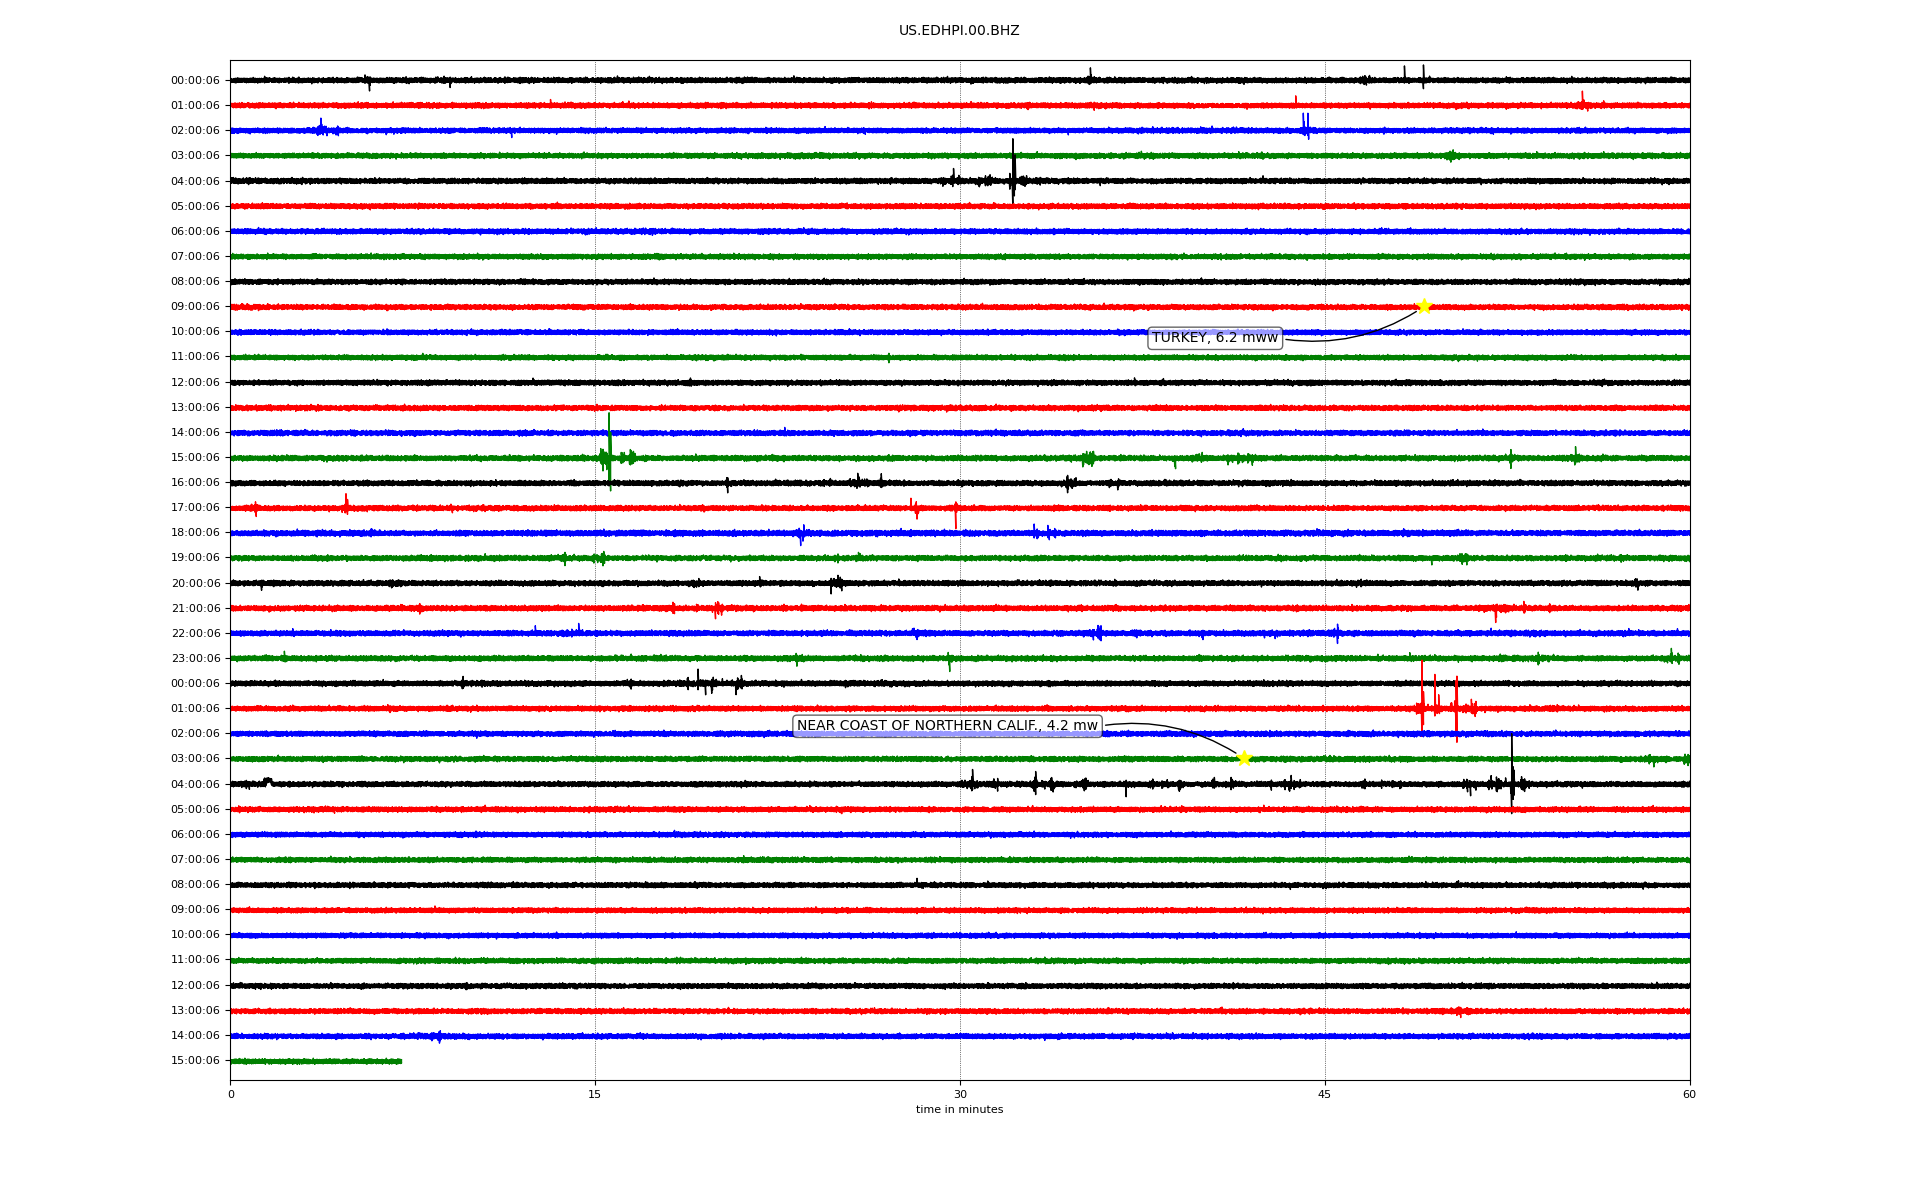1920x1200 pixels.
Task: Click the 20:00:06 row label
Action: pos(195,584)
